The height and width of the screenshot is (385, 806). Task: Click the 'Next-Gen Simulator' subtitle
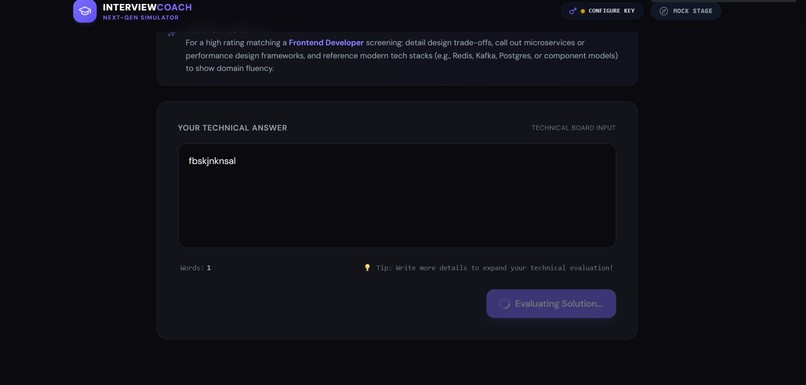140,17
